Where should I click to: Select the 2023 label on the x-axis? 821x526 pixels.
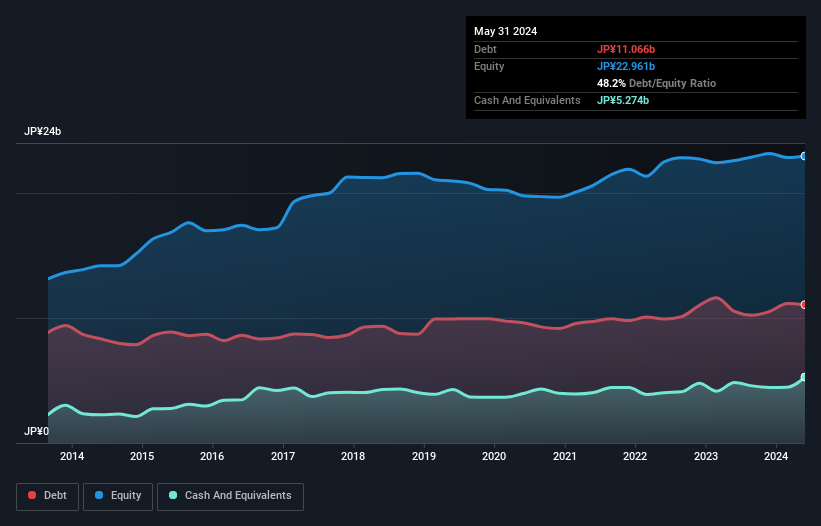(706, 456)
